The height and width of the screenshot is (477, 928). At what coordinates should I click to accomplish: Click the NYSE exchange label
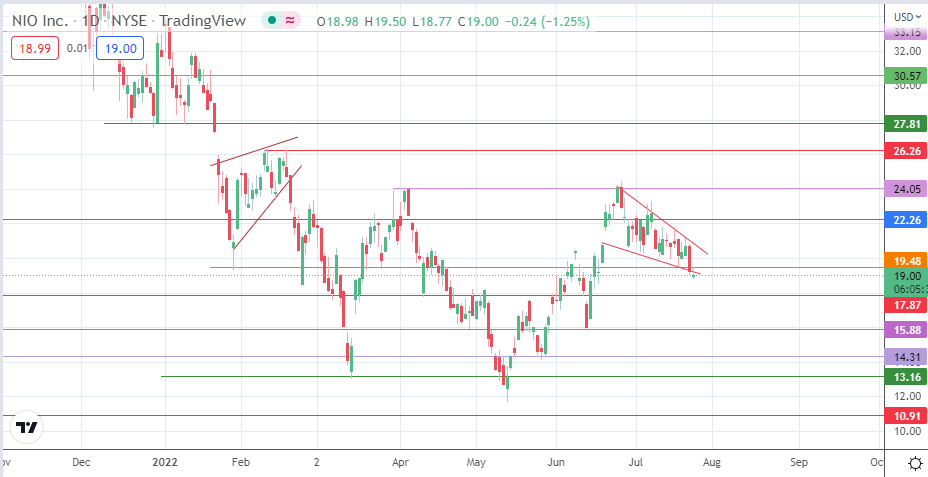pos(130,21)
